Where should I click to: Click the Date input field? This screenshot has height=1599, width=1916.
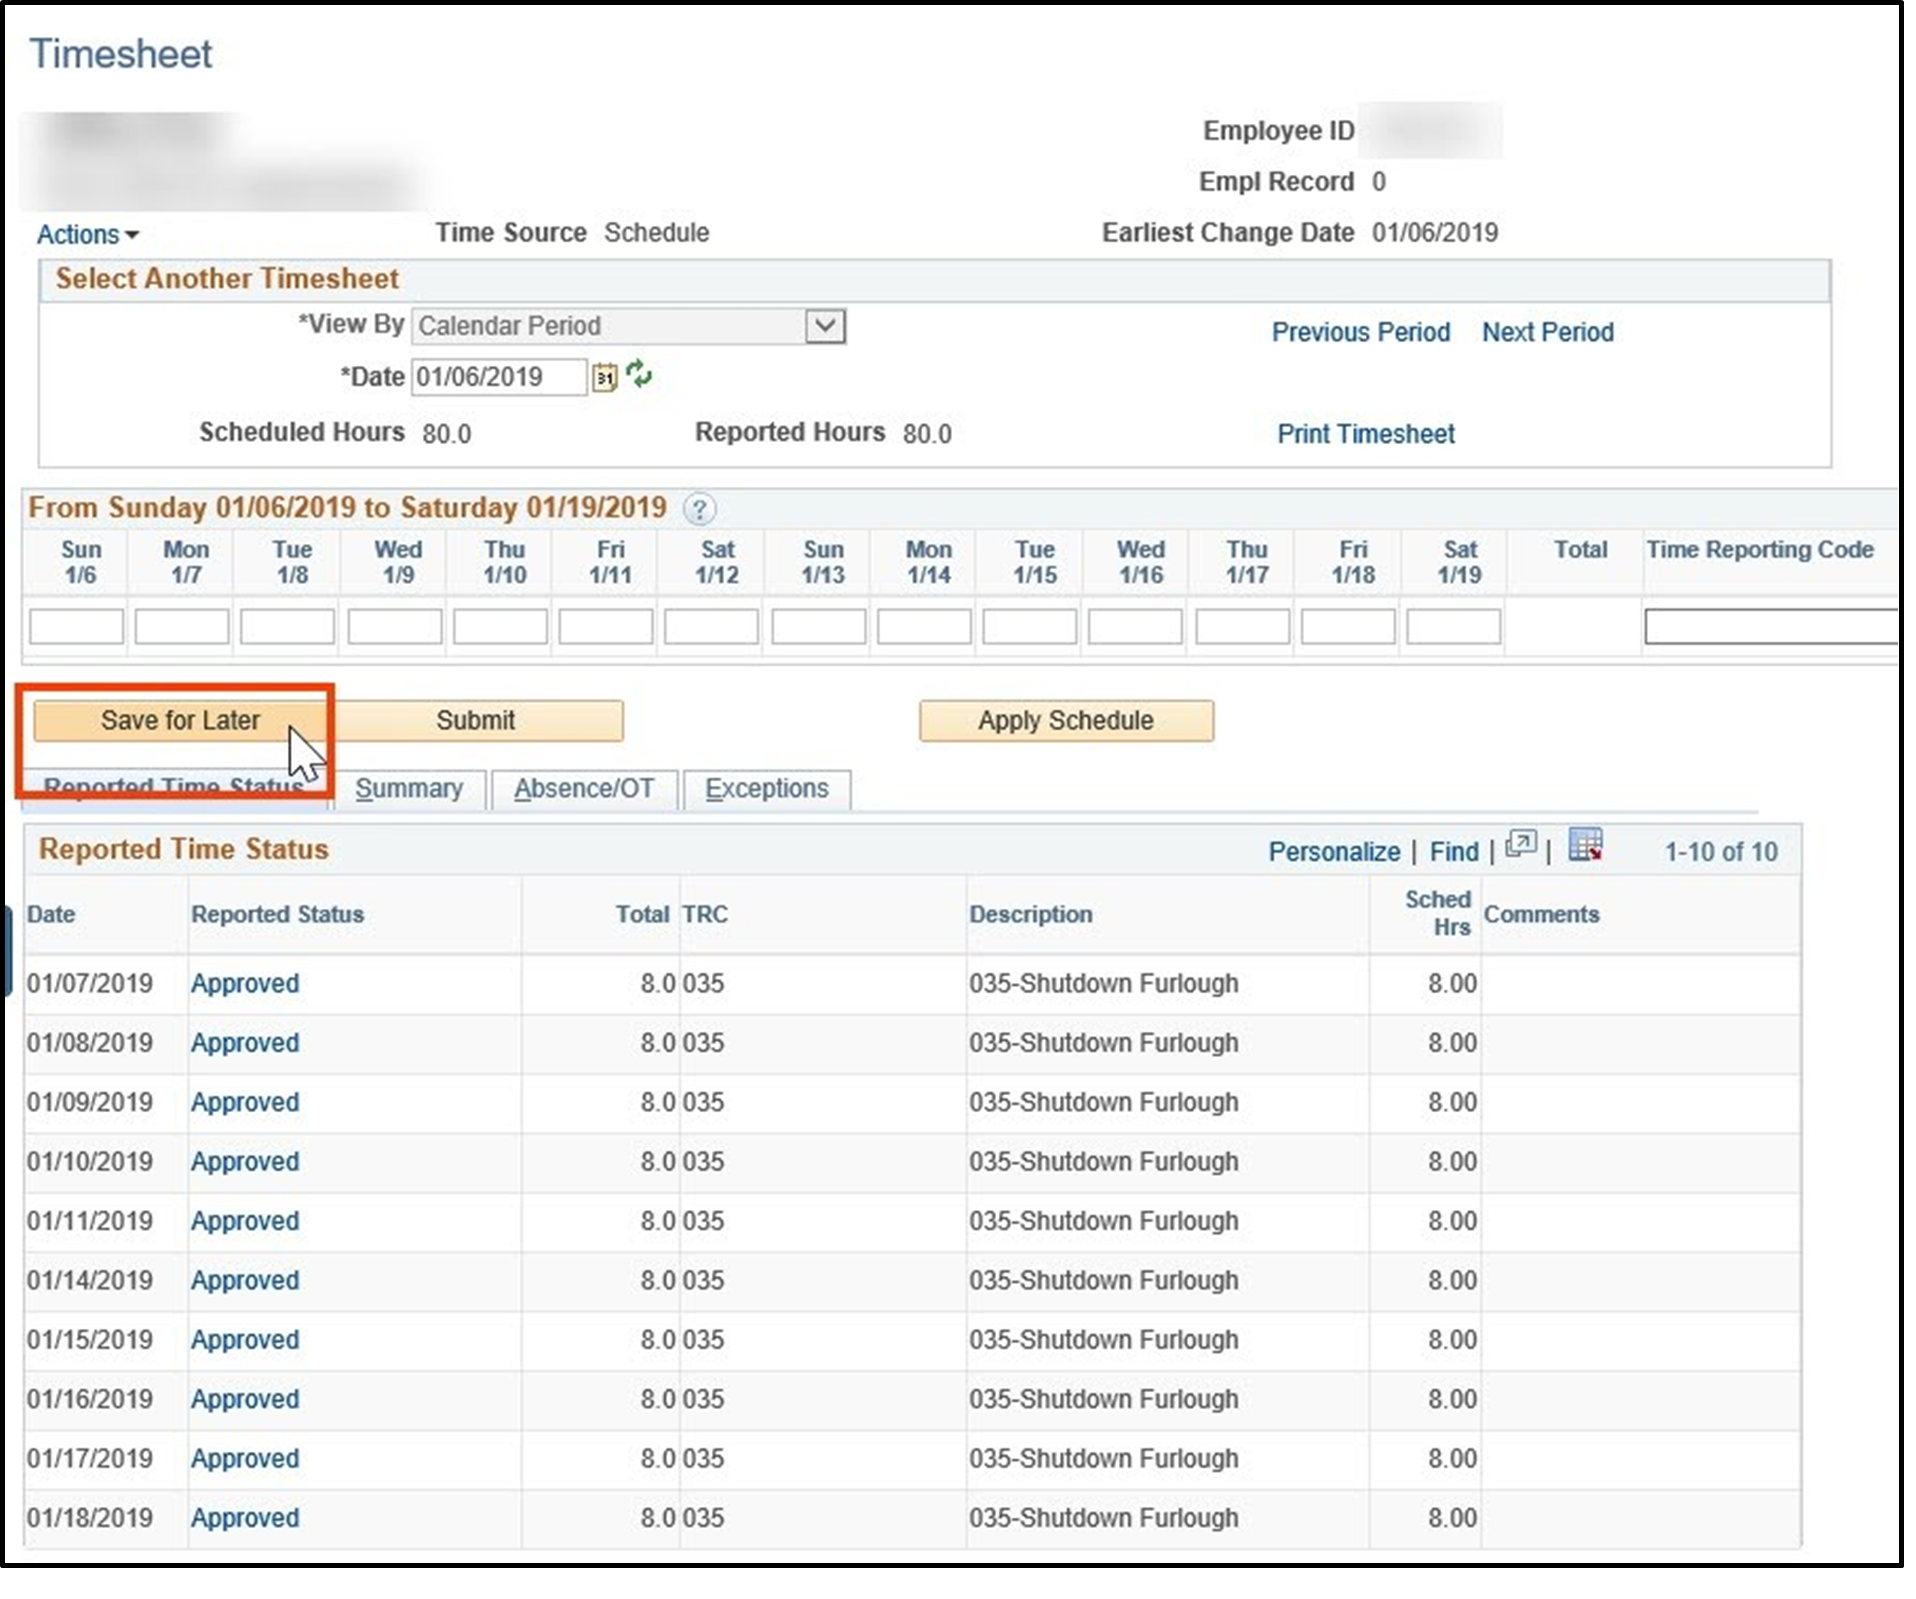497,377
